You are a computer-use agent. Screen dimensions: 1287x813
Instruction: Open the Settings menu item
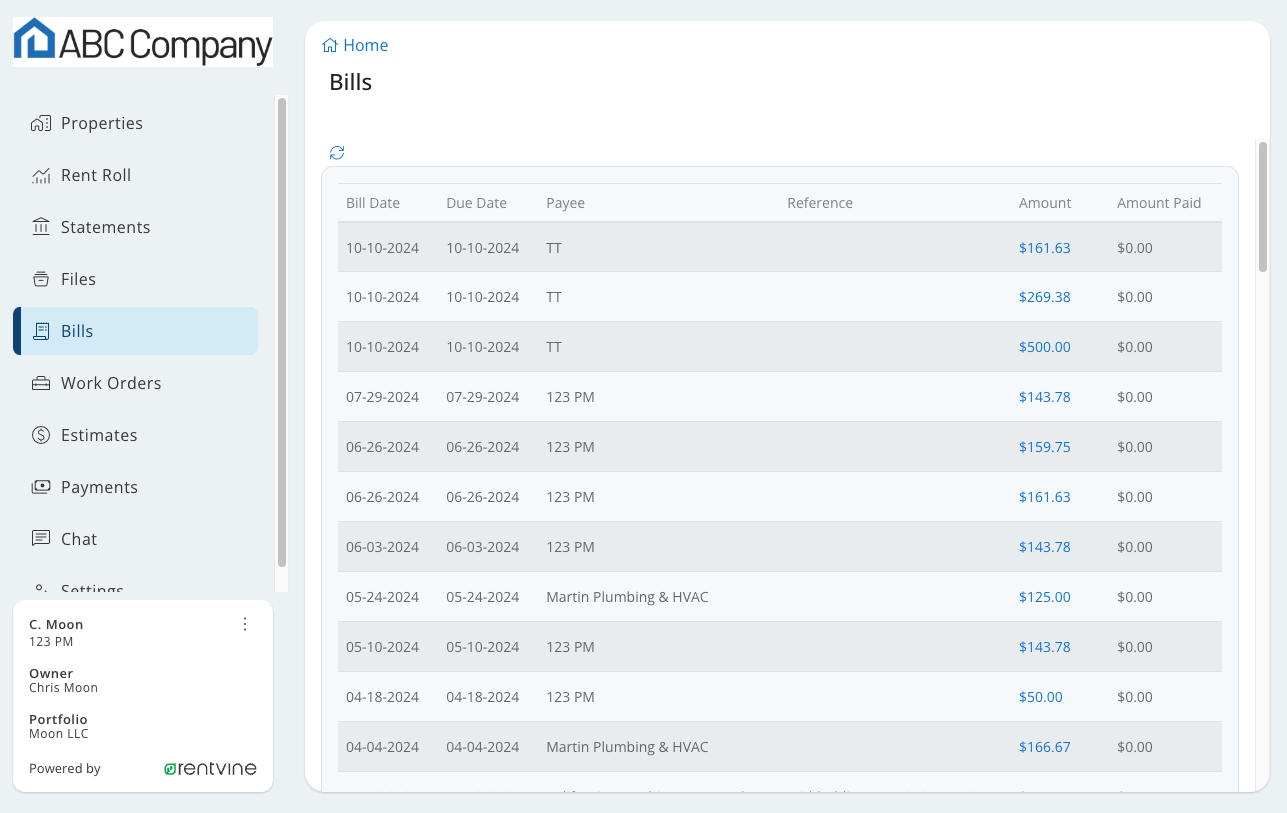pyautogui.click(x=92, y=588)
